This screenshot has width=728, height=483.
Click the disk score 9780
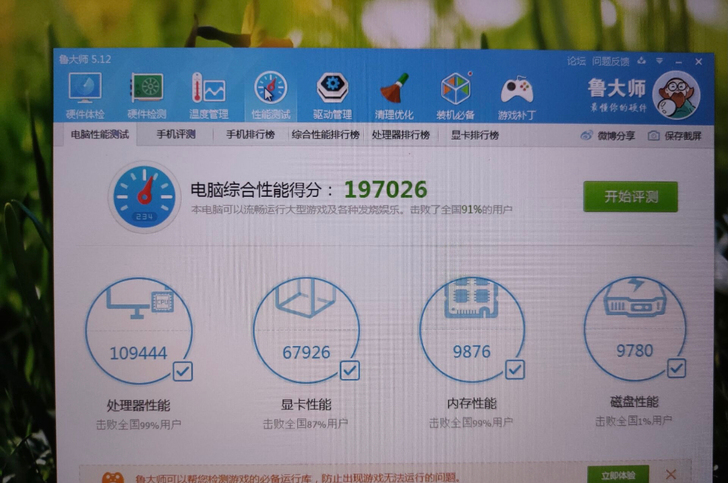click(635, 350)
